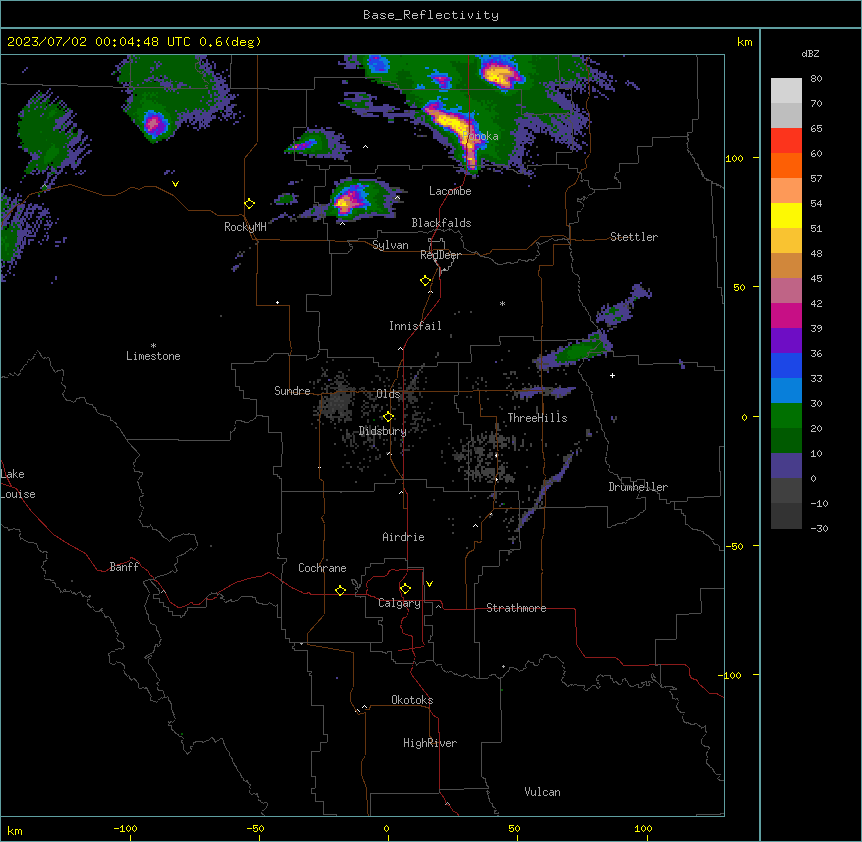
Task: Click the dBZ legend heading
Action: (810, 53)
